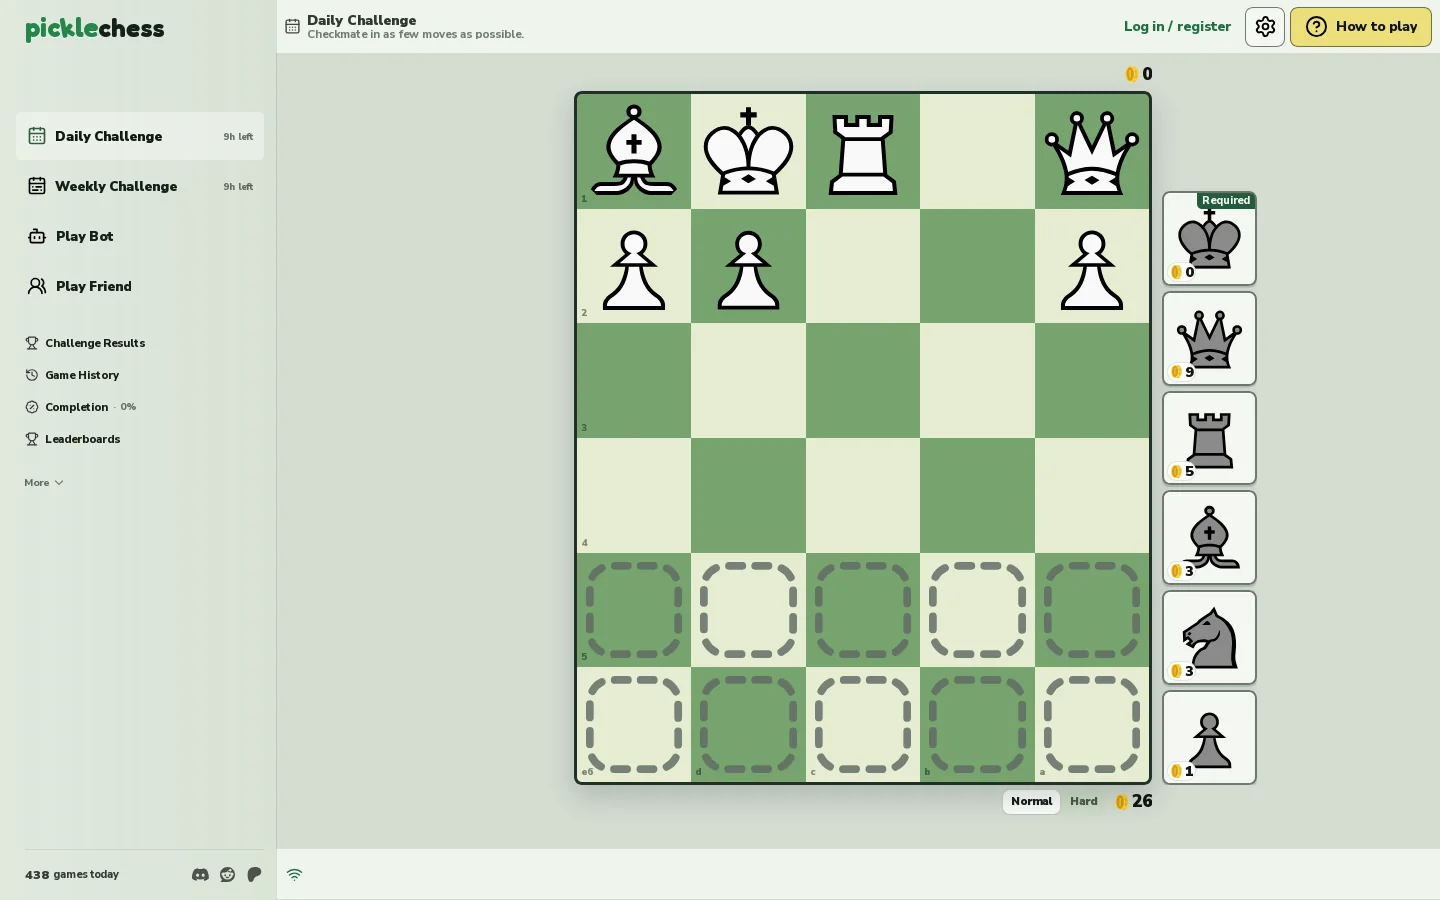This screenshot has height=900, width=1440.
Task: Click the empty placement slot at a6
Action: coord(1092,725)
